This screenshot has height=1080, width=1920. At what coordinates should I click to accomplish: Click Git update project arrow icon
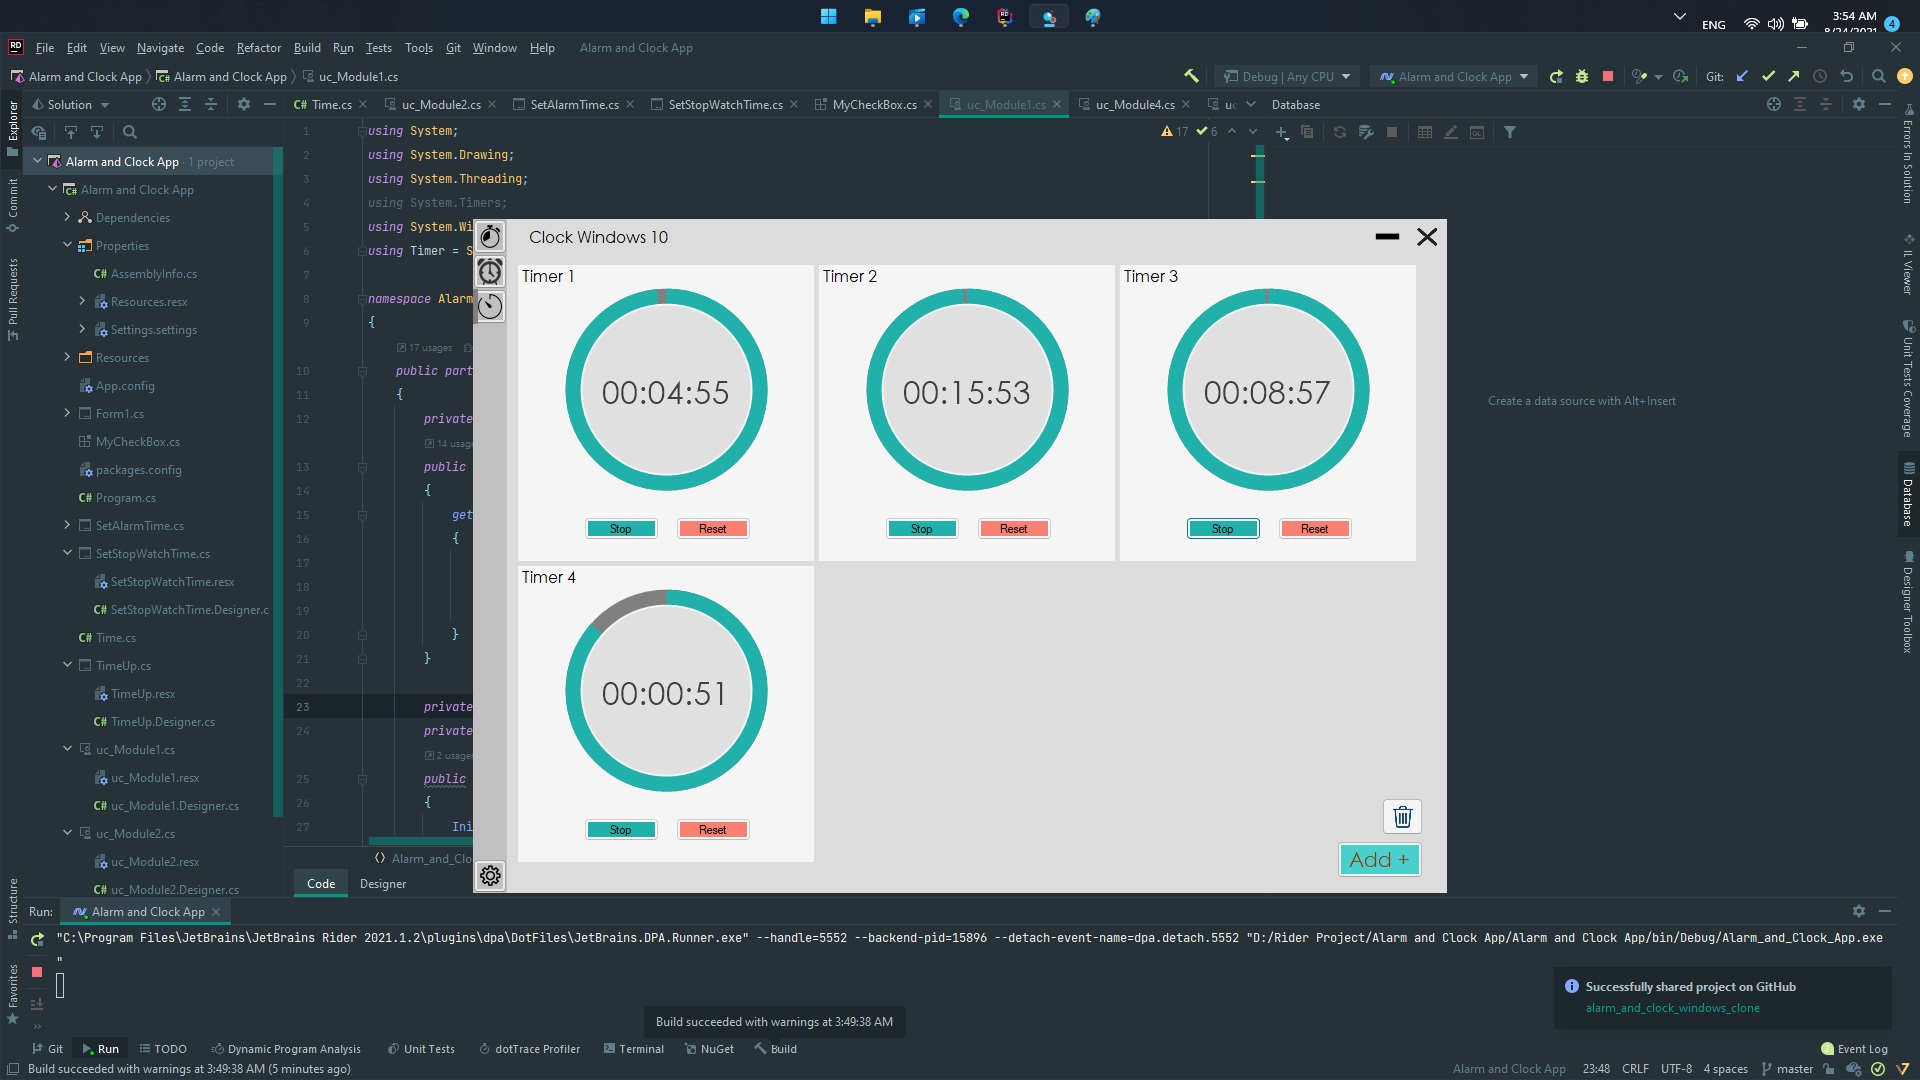click(1742, 76)
